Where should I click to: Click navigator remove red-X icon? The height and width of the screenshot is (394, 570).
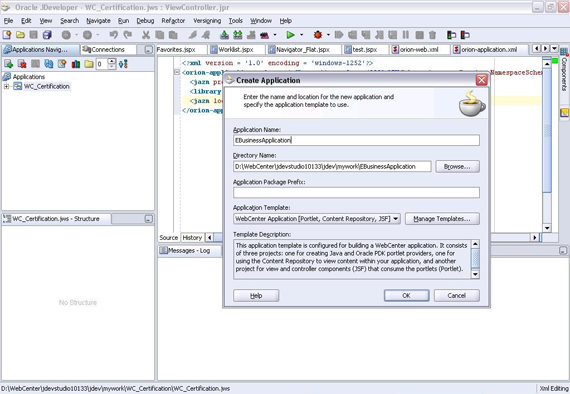(22, 64)
